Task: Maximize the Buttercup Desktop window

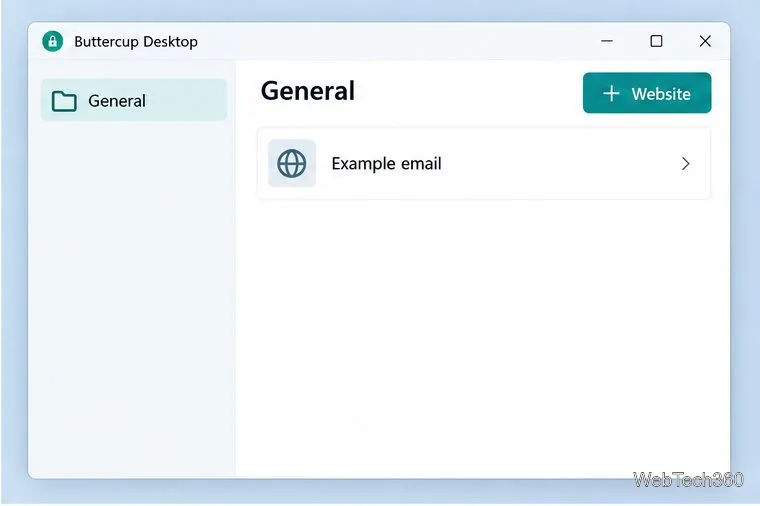Action: [x=656, y=41]
